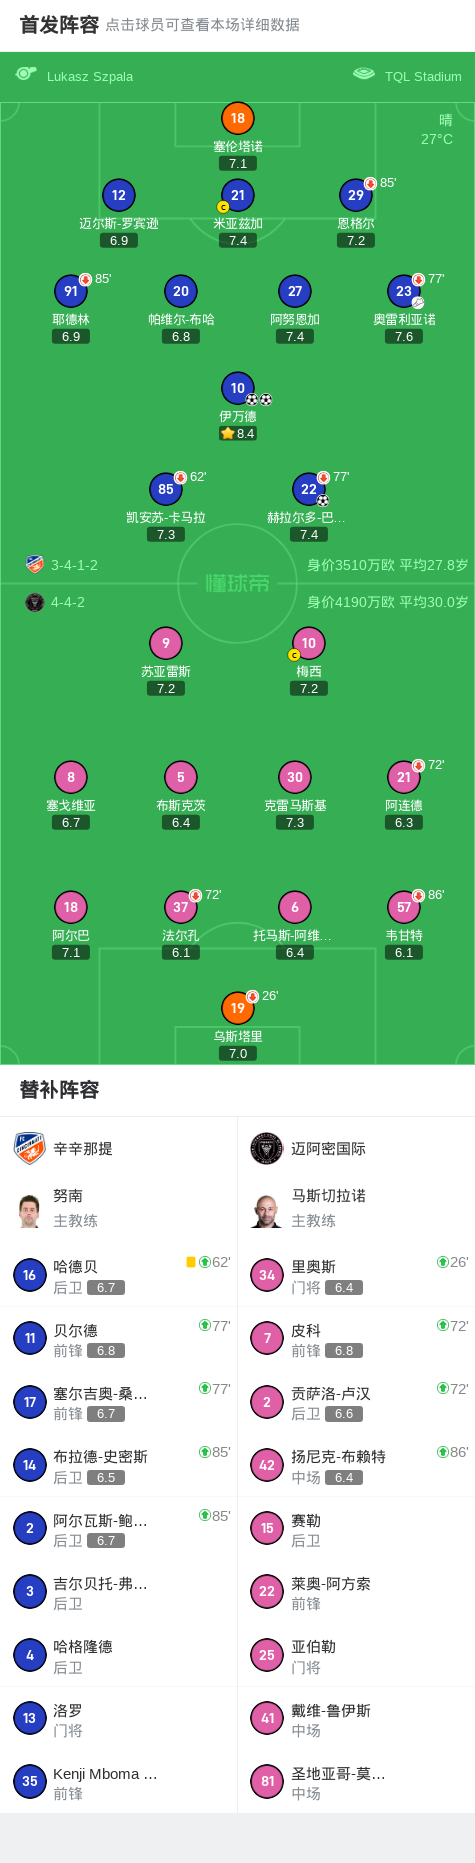This screenshot has width=475, height=1863.
Task: Open substitute 里奥斯 number 34 row
Action: pyautogui.click(x=356, y=1275)
